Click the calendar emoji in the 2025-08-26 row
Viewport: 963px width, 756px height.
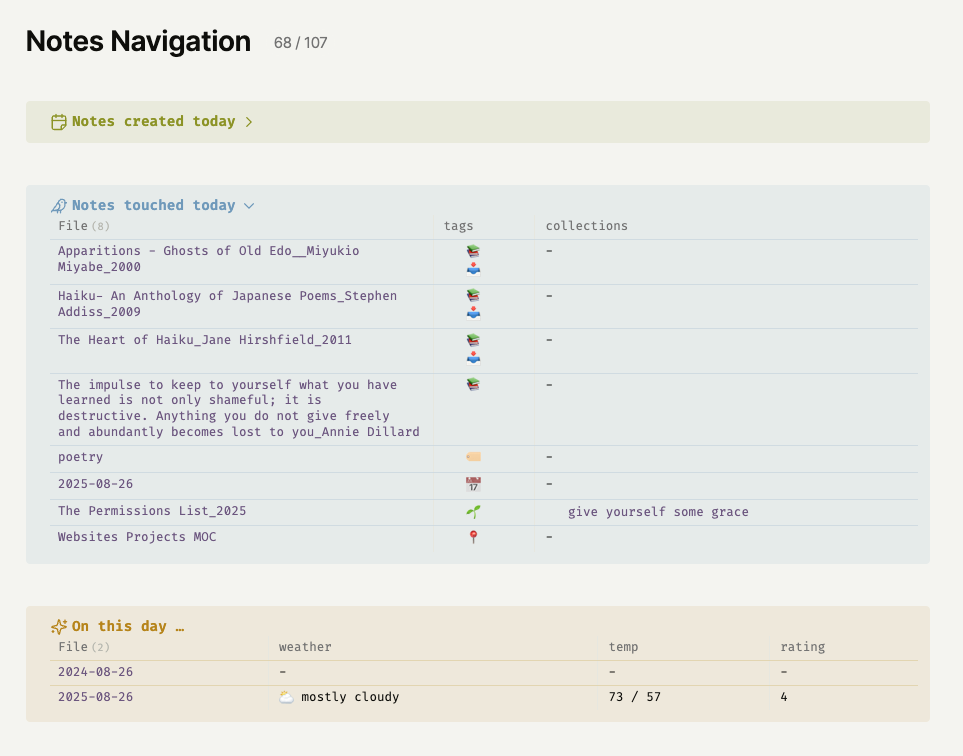(x=473, y=484)
